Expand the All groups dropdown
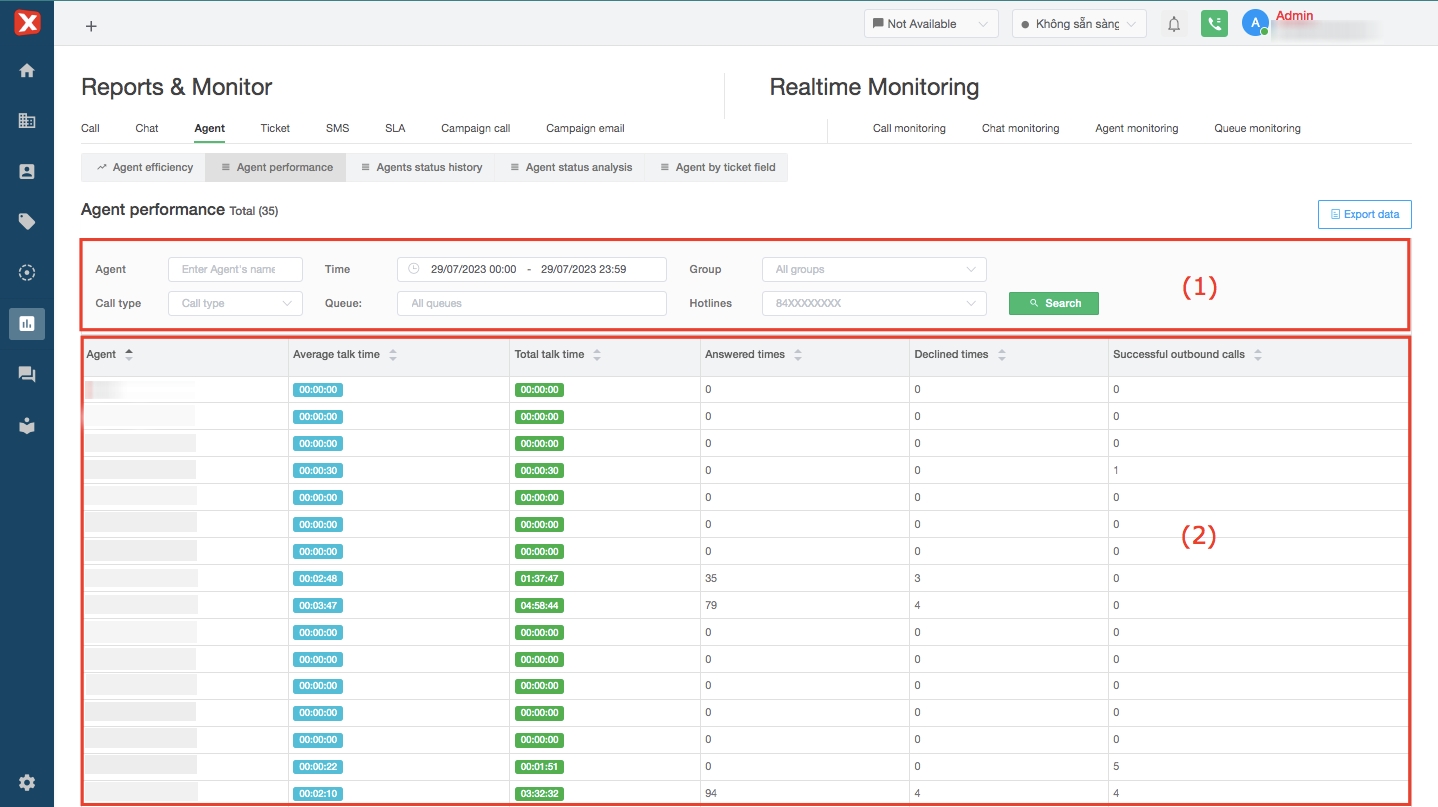This screenshot has width=1438, height=807. pos(874,269)
